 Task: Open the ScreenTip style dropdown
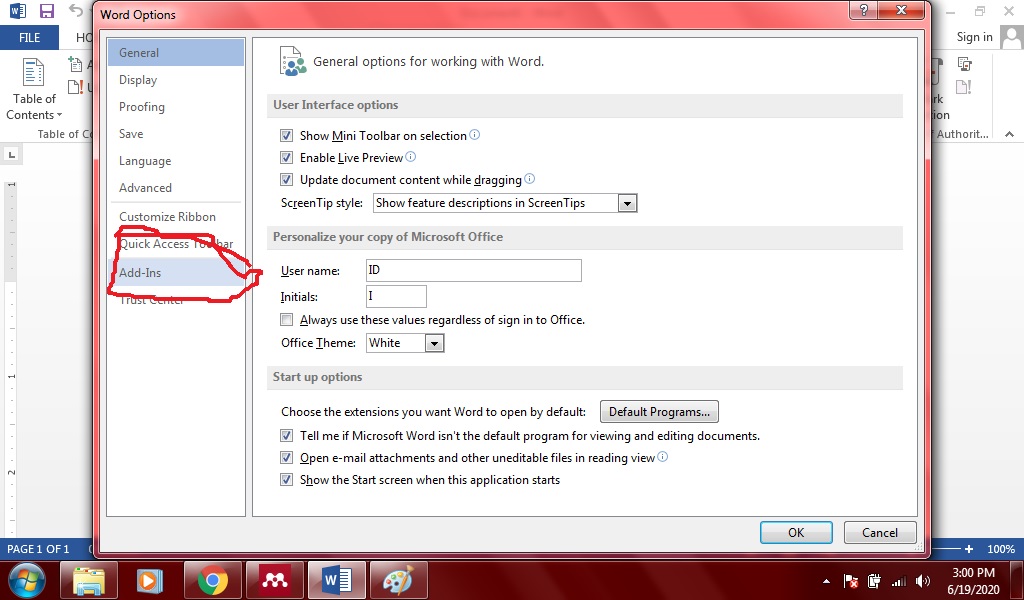(x=628, y=203)
